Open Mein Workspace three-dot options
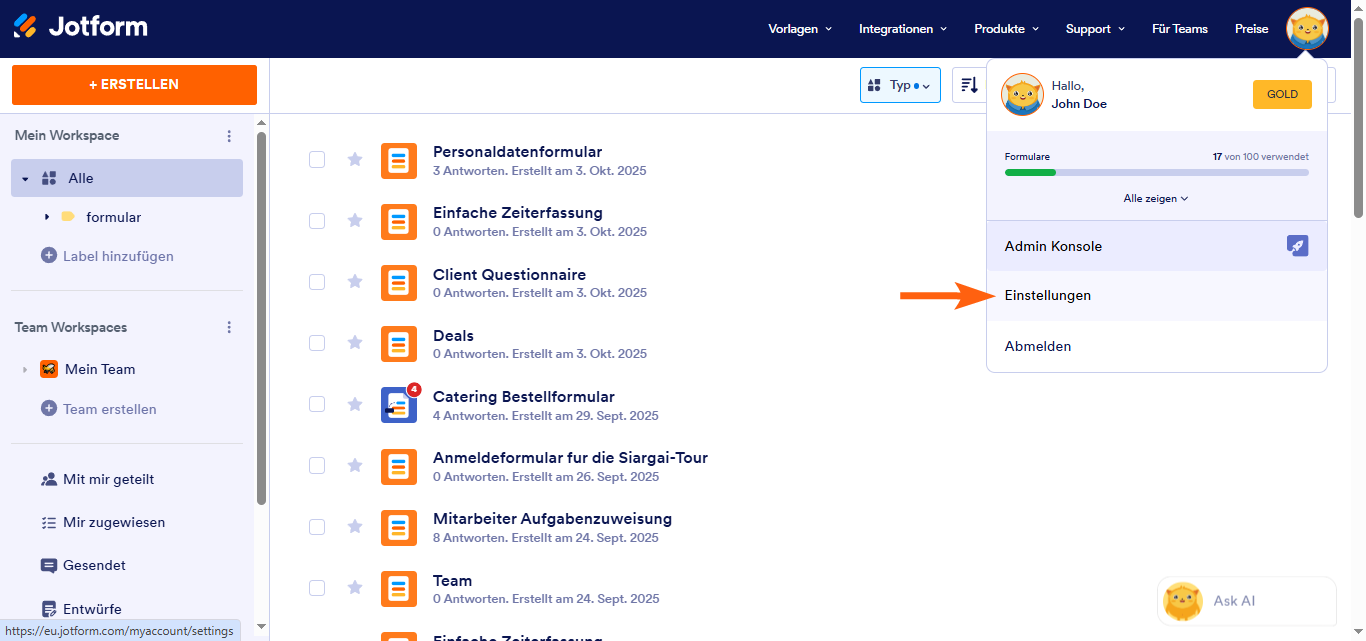The width and height of the screenshot is (1366, 641). point(229,136)
